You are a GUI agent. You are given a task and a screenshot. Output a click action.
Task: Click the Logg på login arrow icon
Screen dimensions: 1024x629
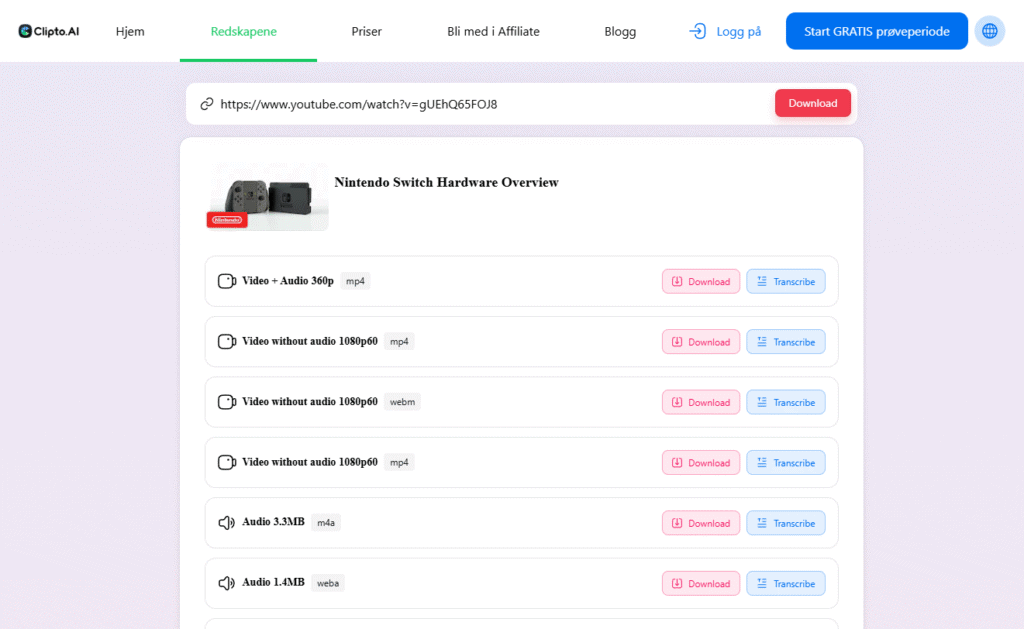tap(698, 31)
